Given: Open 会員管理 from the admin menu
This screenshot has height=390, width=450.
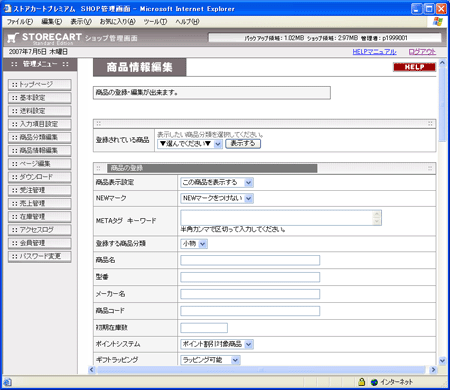Looking at the screenshot, I should pyautogui.click(x=40, y=243).
